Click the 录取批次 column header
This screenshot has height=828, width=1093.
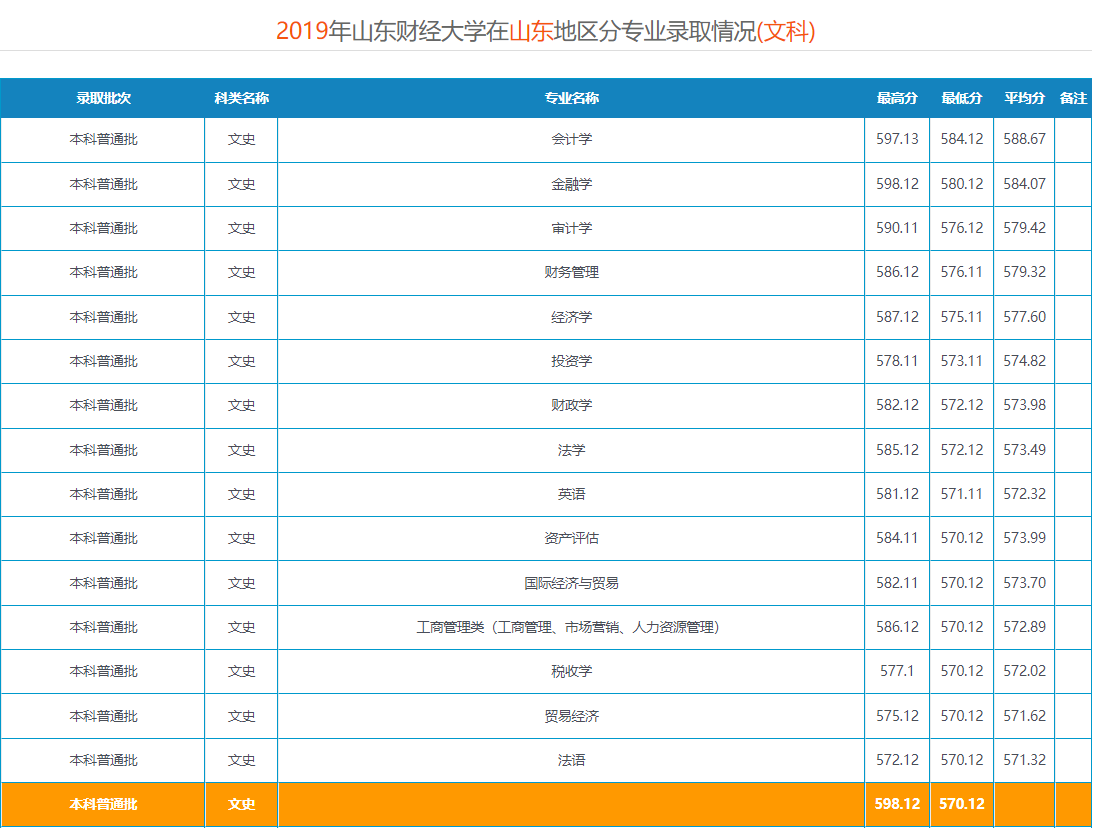point(103,98)
